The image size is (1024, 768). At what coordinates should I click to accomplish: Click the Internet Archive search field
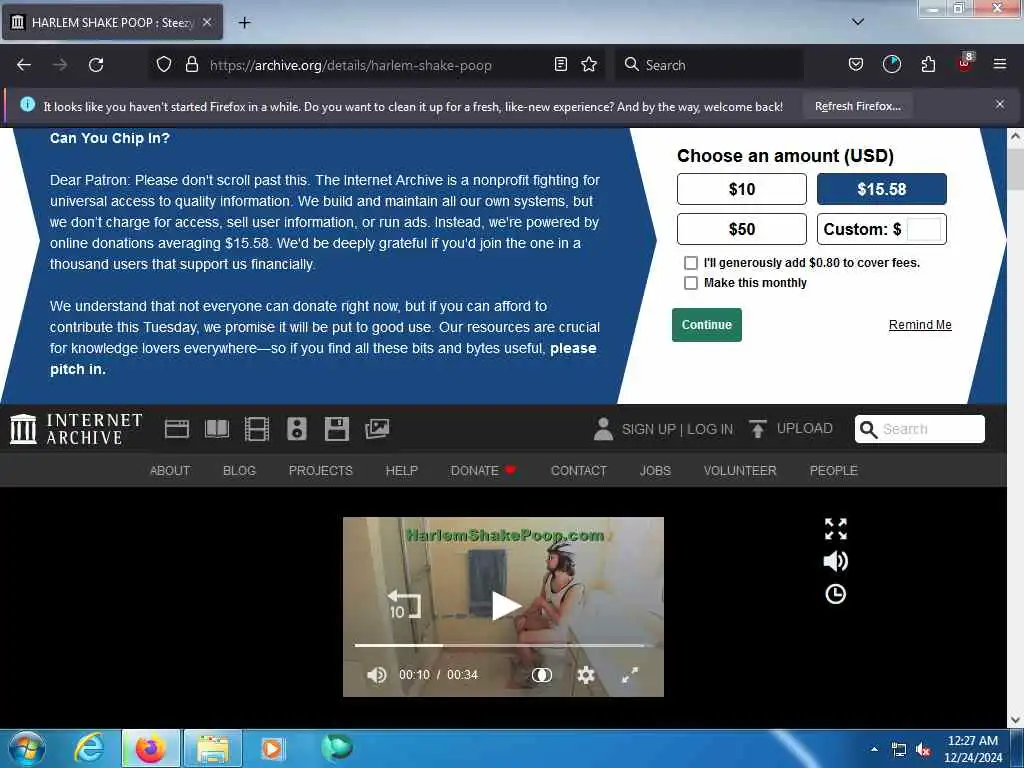click(920, 429)
